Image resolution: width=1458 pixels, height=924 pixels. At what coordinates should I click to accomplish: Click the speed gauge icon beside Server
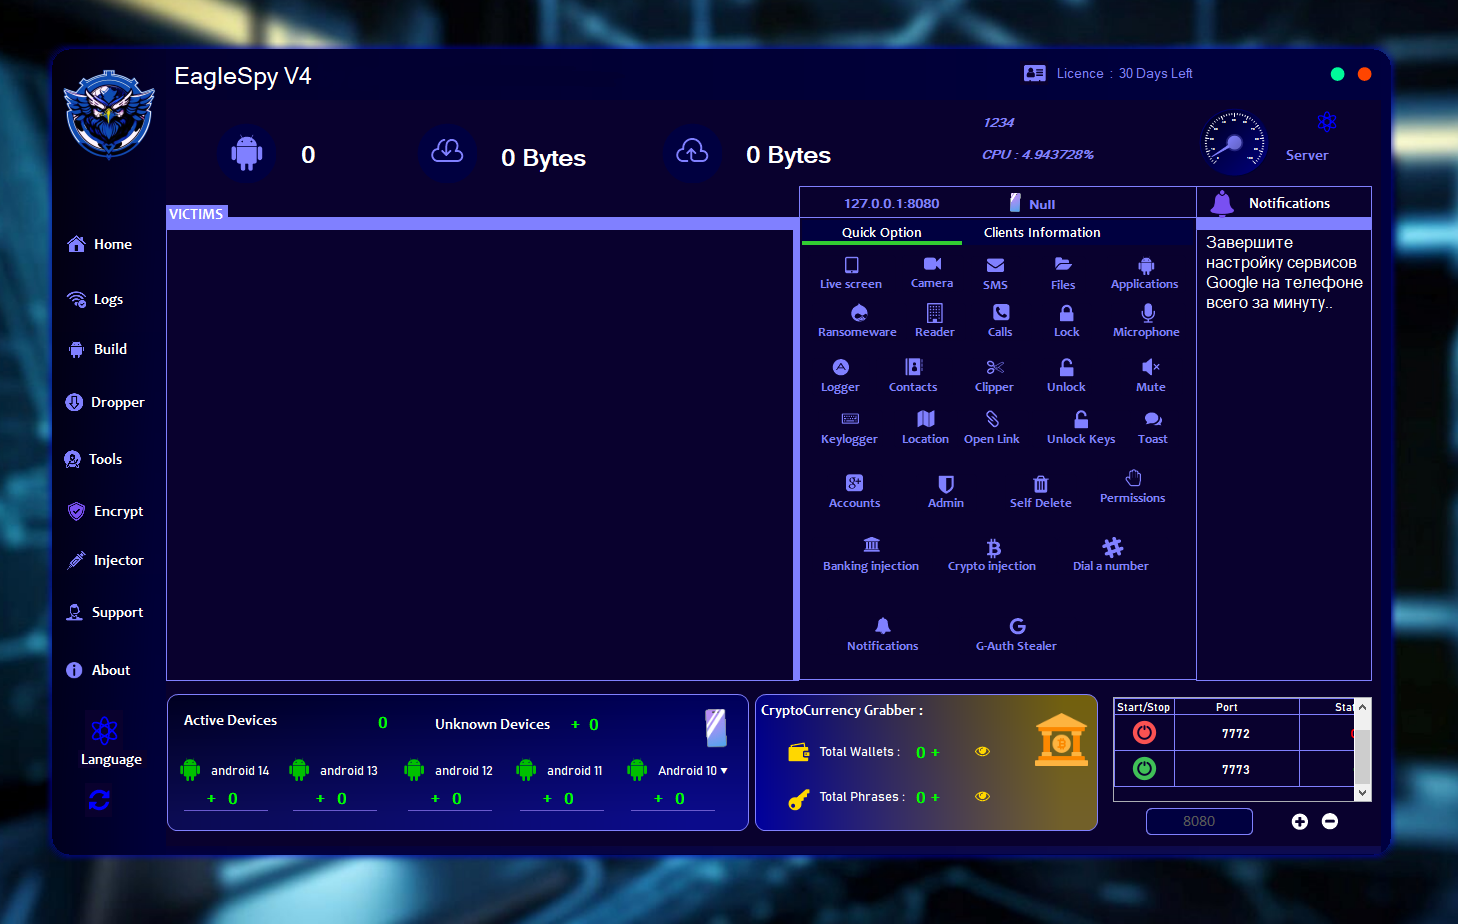pyautogui.click(x=1234, y=143)
